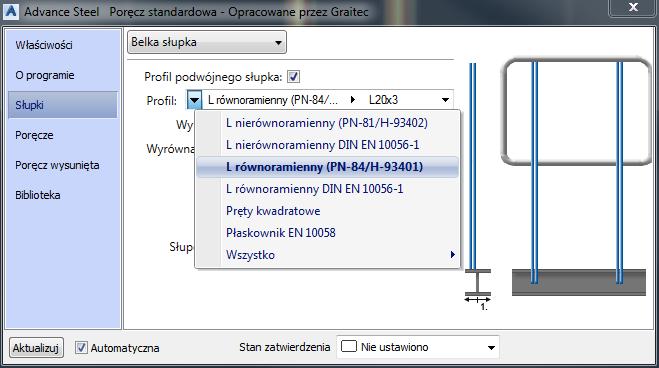The width and height of the screenshot is (659, 368).
Task: Open the Belka słupka dropdown
Action: click(x=207, y=42)
